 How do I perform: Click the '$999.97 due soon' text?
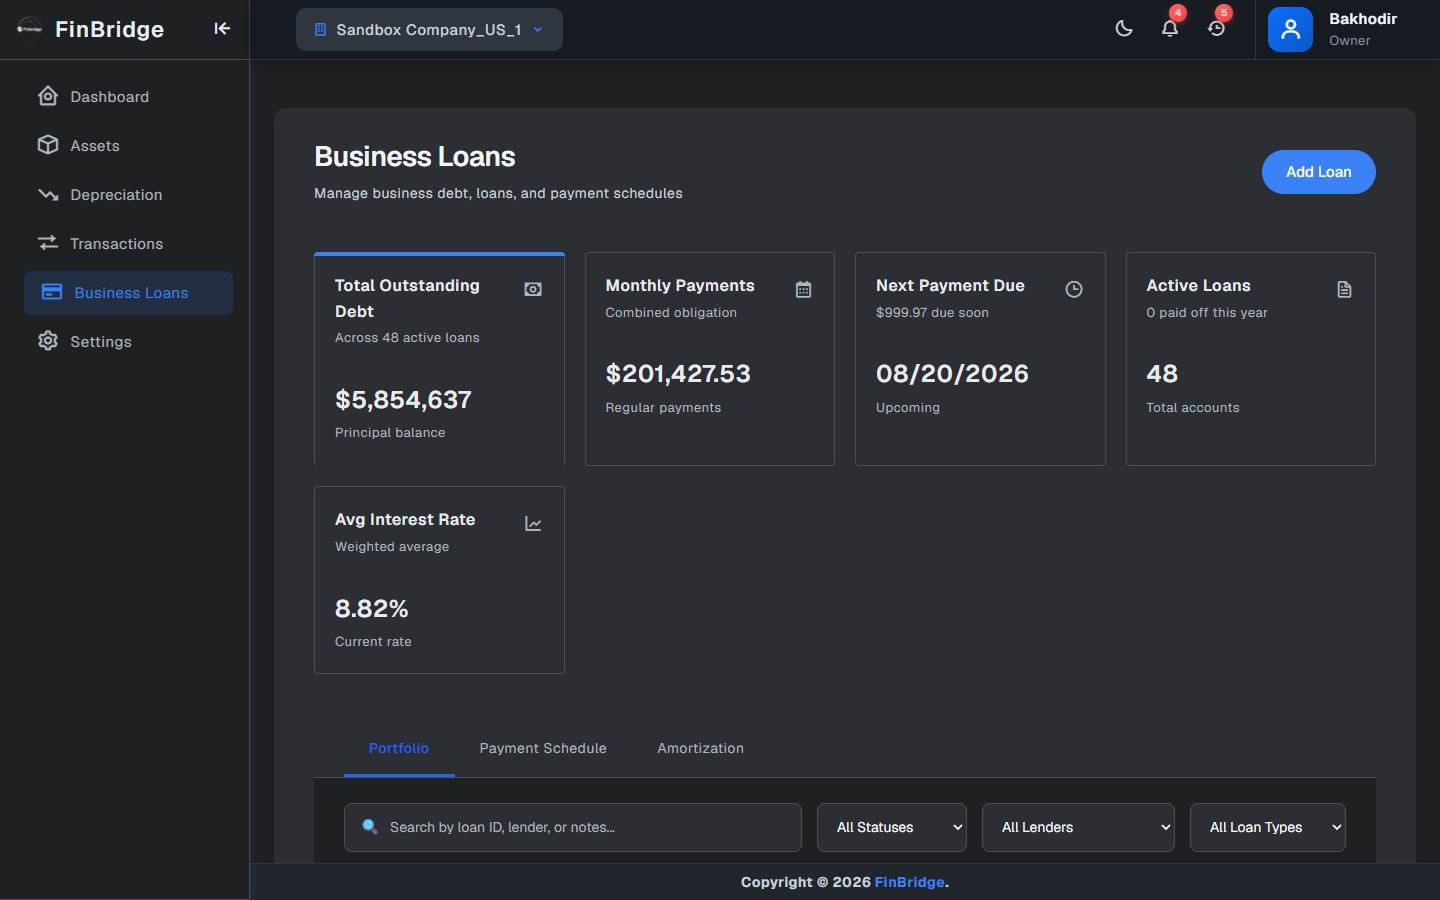932,313
